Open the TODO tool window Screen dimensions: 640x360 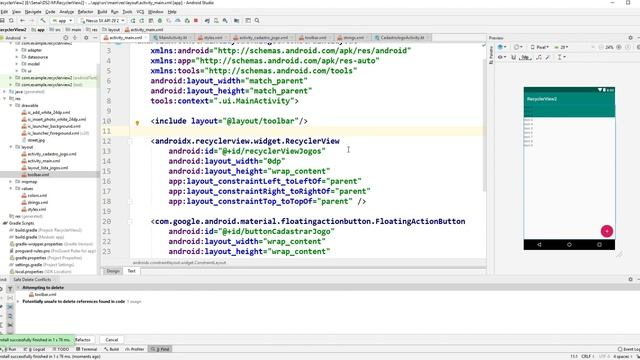click(x=60, y=349)
